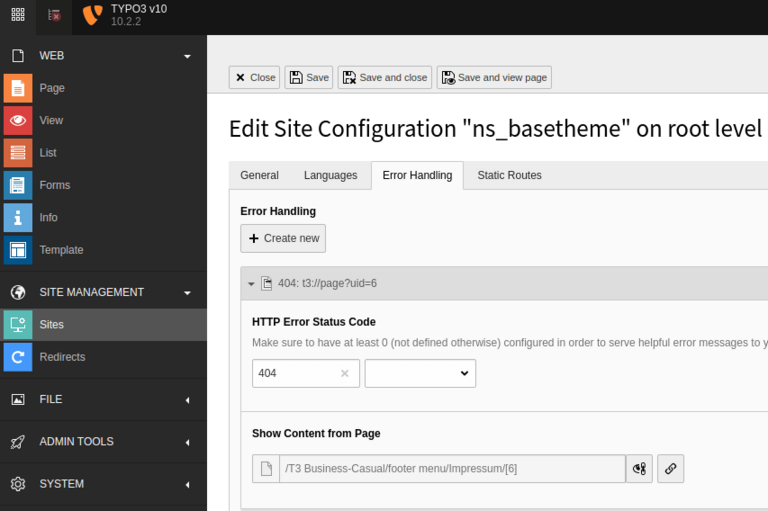Expand the ADMIN TOOLS module group
This screenshot has width=768, height=511.
pos(187,442)
